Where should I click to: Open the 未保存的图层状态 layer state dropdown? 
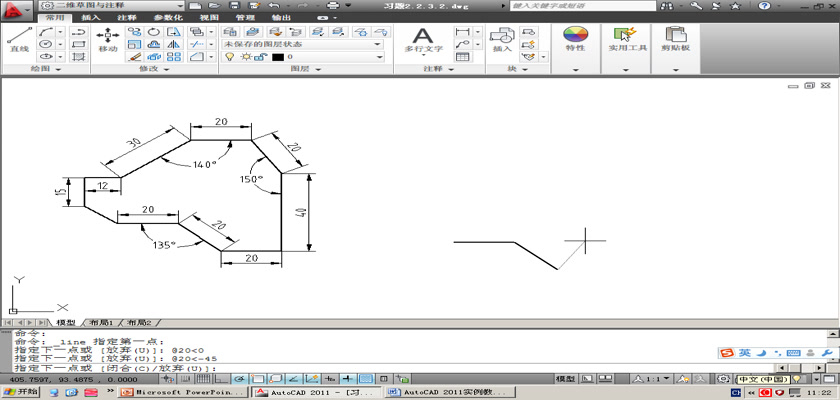pyautogui.click(x=303, y=44)
